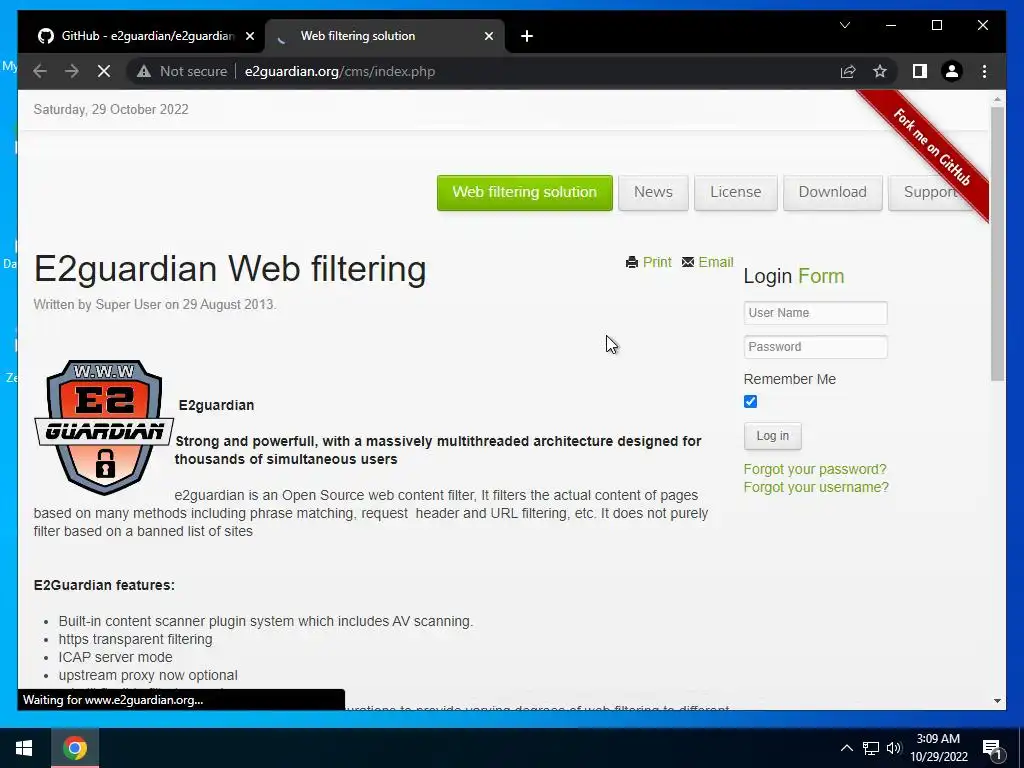Image resolution: width=1024 pixels, height=768 pixels.
Task: Click the Email envelope icon
Action: point(688,262)
